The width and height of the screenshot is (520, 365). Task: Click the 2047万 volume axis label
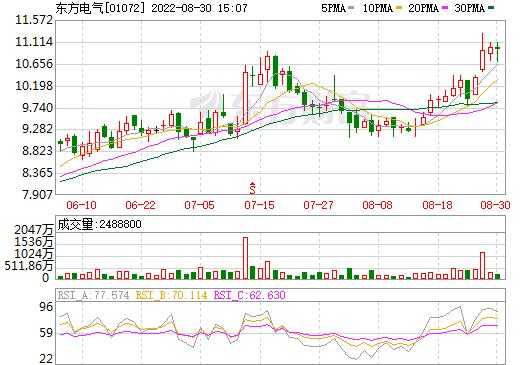(x=34, y=230)
